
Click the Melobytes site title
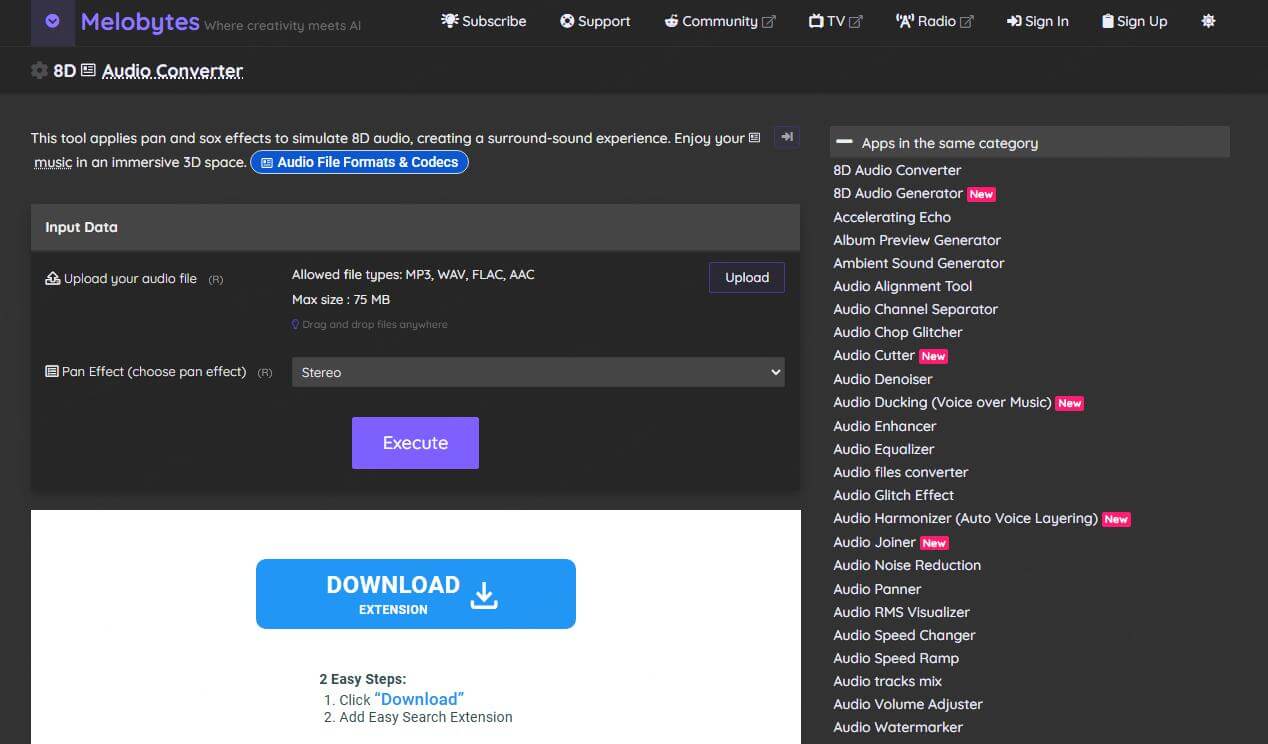[140, 21]
